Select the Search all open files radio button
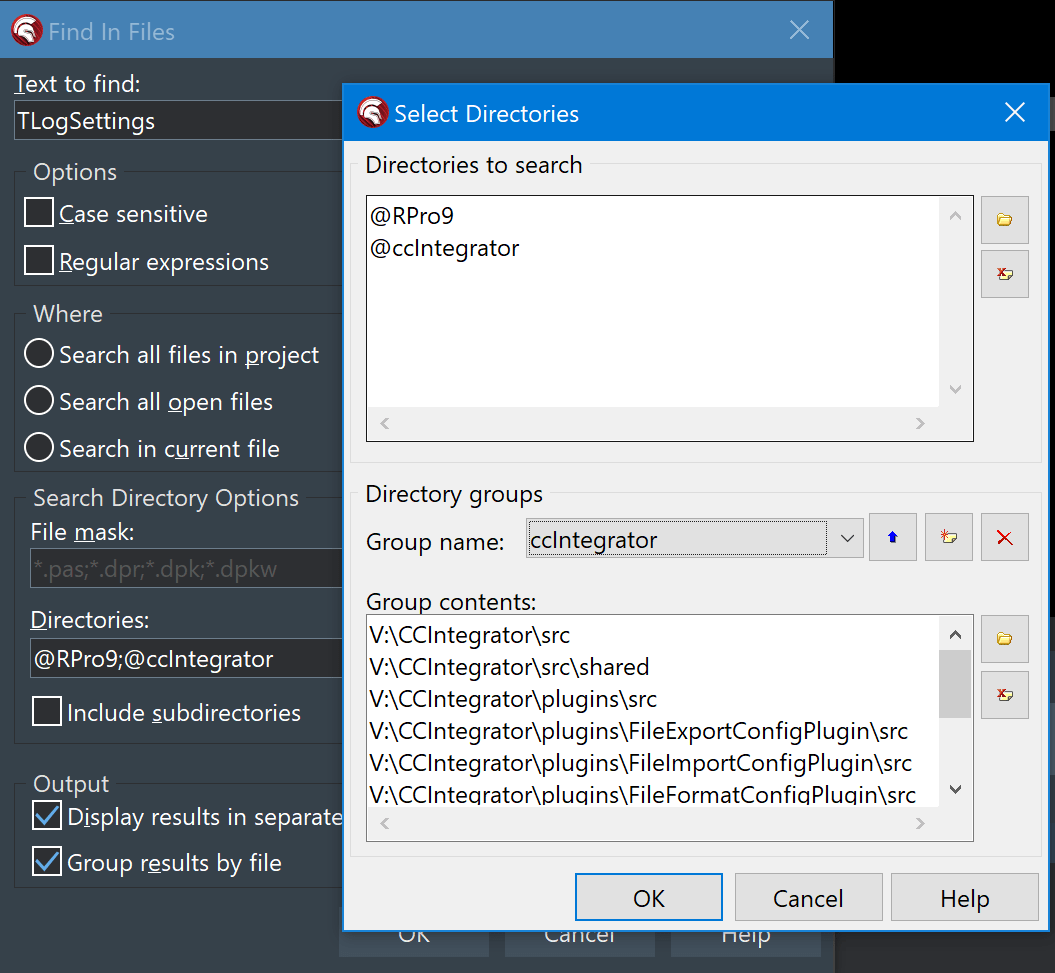Screen dimensions: 1055x973 (x=37, y=401)
